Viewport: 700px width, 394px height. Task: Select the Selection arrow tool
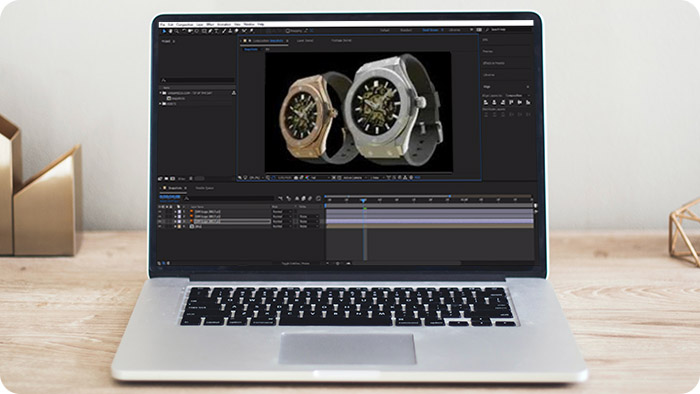point(164,31)
